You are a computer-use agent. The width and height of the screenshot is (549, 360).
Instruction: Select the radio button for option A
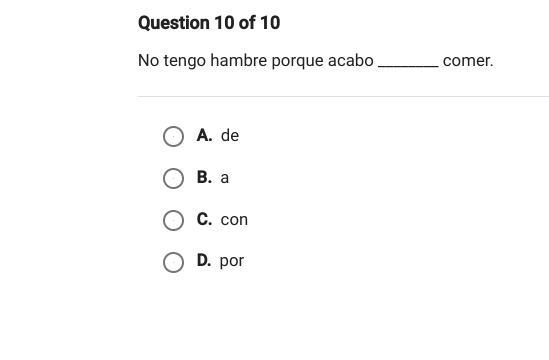(x=173, y=136)
